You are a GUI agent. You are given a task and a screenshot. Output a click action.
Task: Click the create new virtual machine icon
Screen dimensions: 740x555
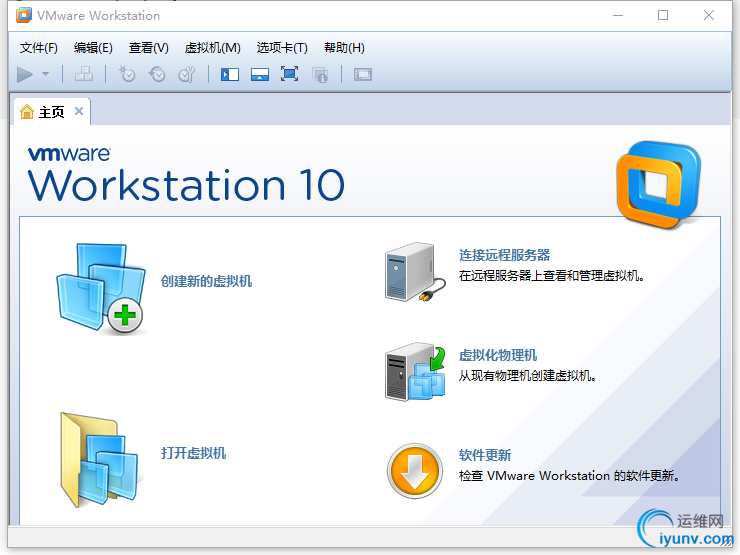tap(101, 288)
